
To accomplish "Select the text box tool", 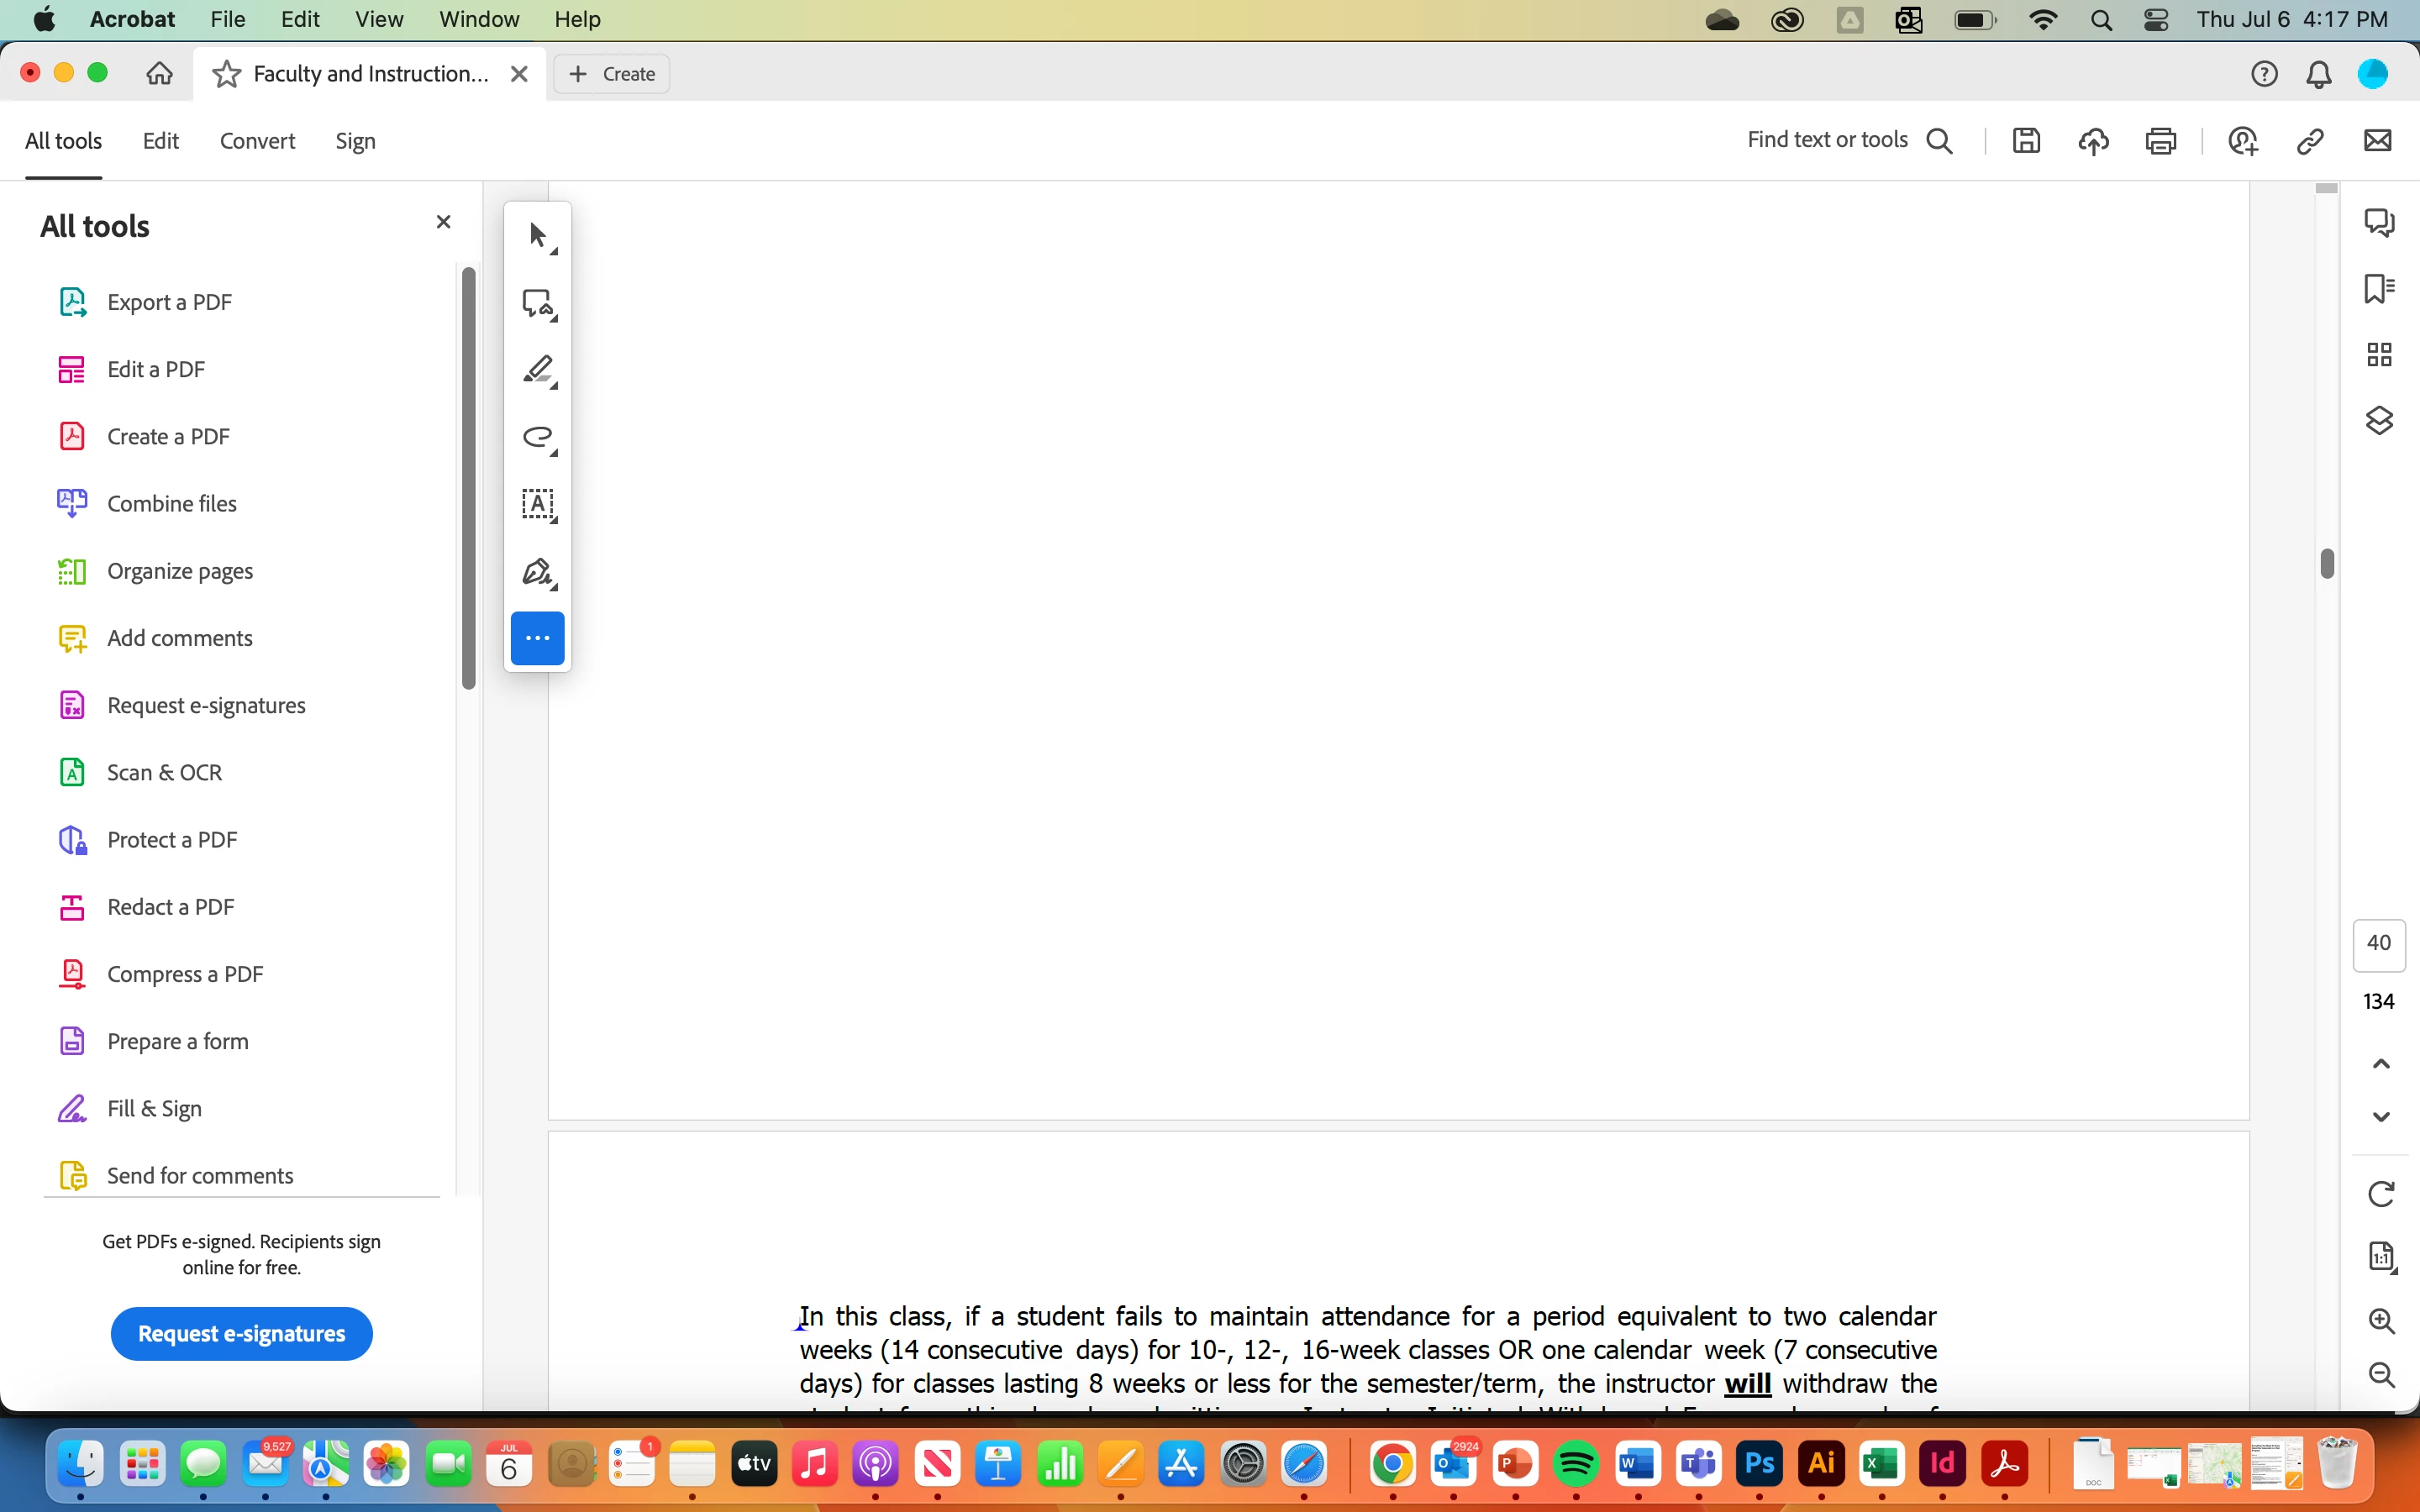I will click(538, 504).
